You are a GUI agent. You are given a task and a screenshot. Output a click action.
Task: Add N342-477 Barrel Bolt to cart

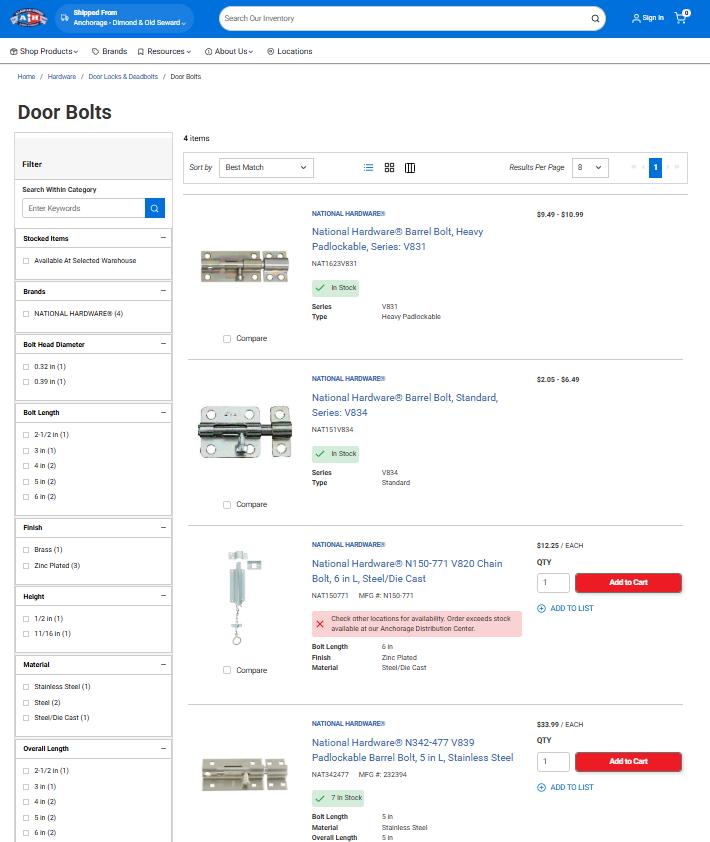coord(628,761)
